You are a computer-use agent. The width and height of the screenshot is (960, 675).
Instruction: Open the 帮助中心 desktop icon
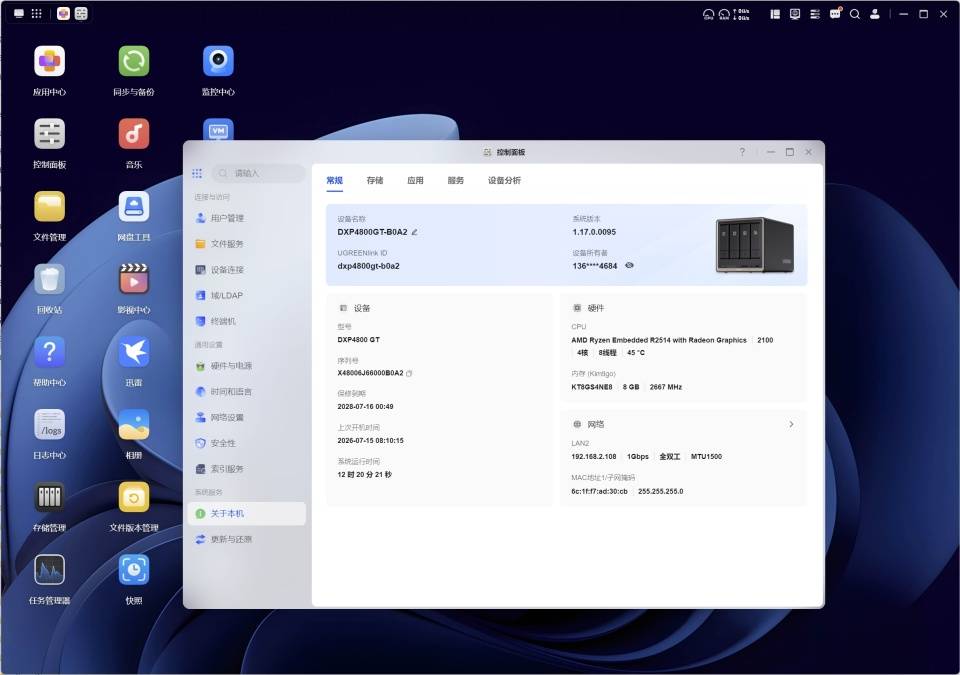pyautogui.click(x=50, y=352)
